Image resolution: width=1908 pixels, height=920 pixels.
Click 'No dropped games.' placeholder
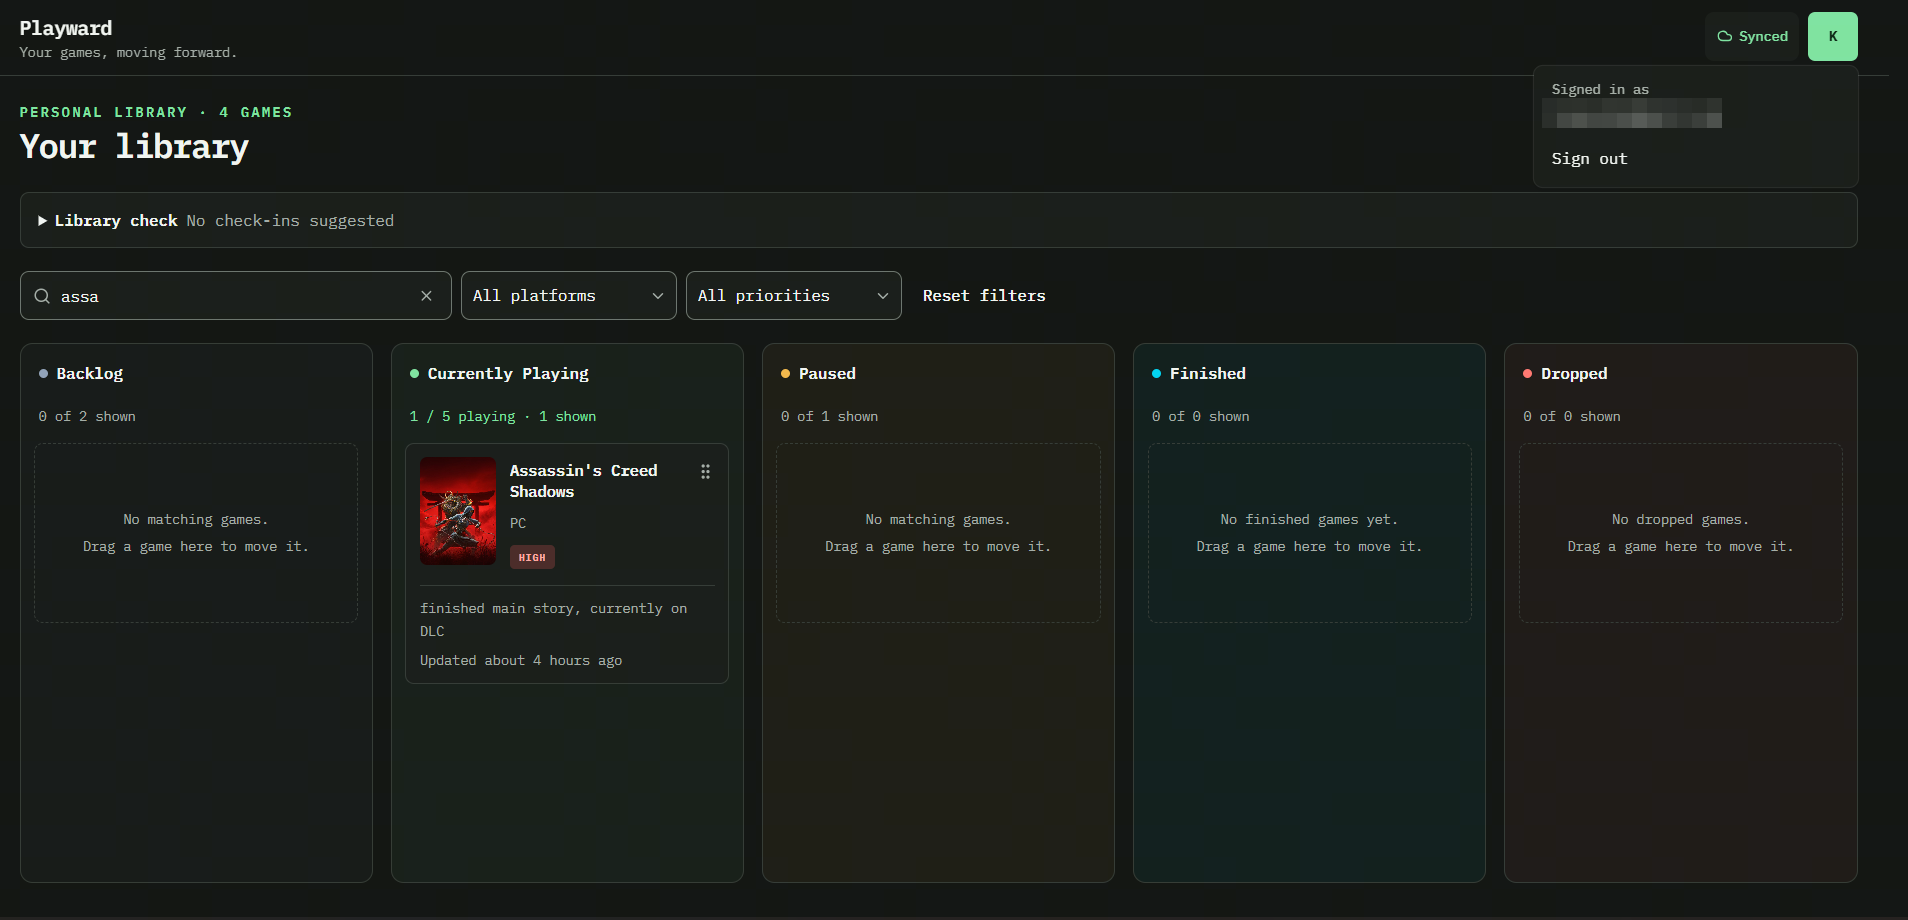point(1680,520)
